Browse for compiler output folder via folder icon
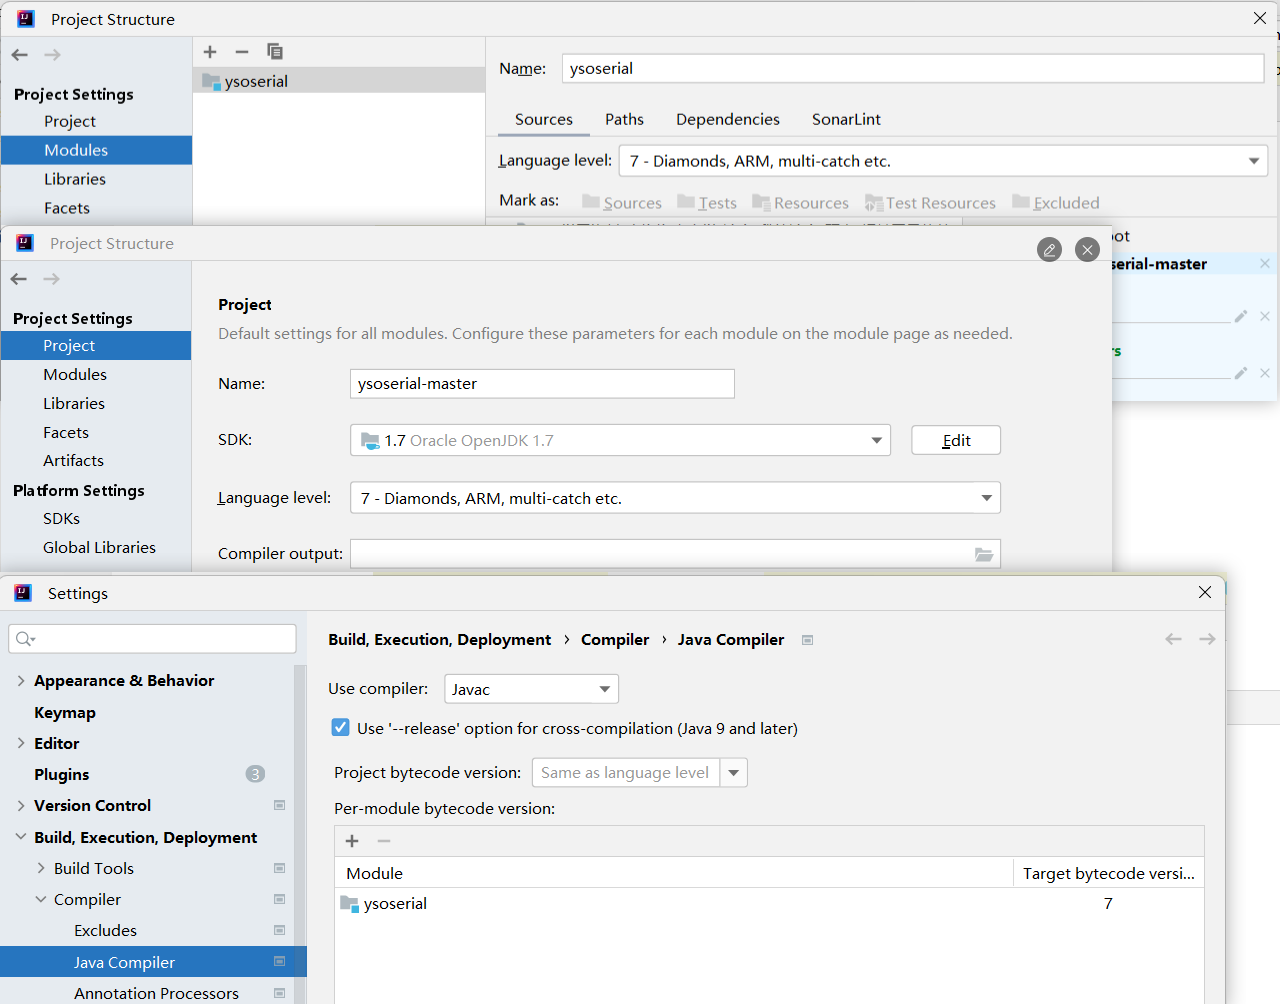The width and height of the screenshot is (1280, 1004). point(984,554)
